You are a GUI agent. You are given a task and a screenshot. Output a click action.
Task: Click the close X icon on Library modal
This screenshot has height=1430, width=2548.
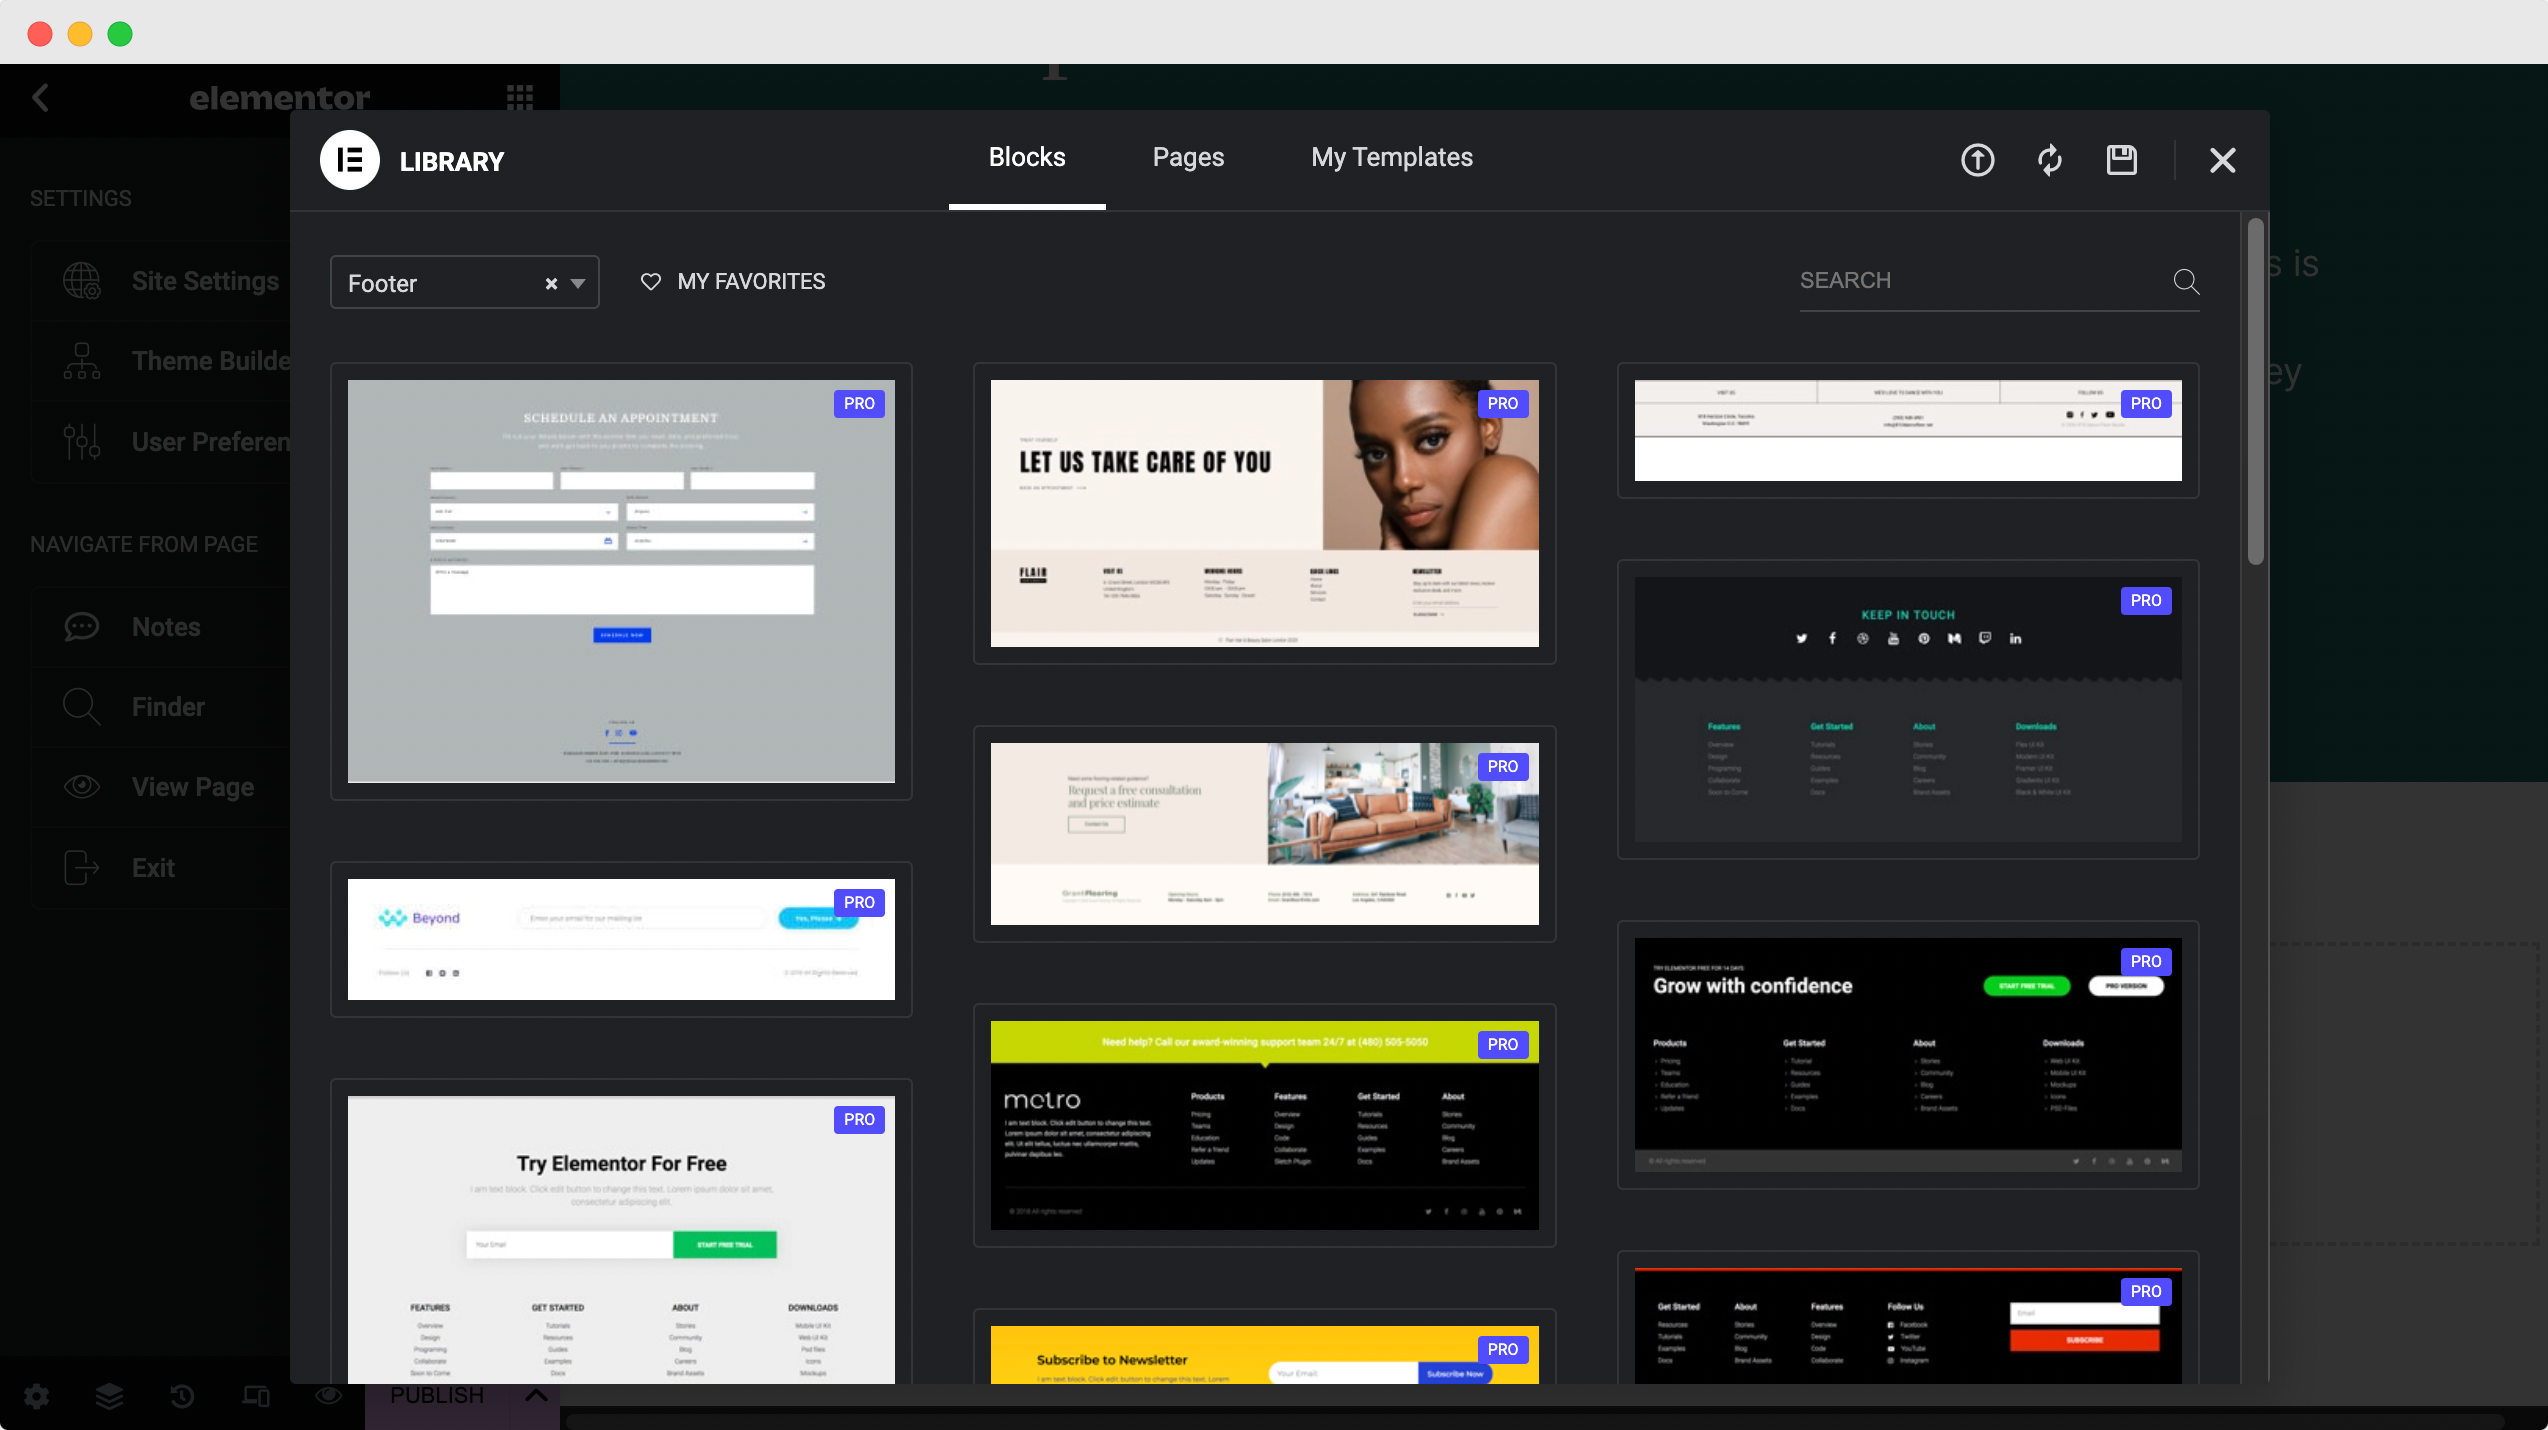[x=2222, y=159]
